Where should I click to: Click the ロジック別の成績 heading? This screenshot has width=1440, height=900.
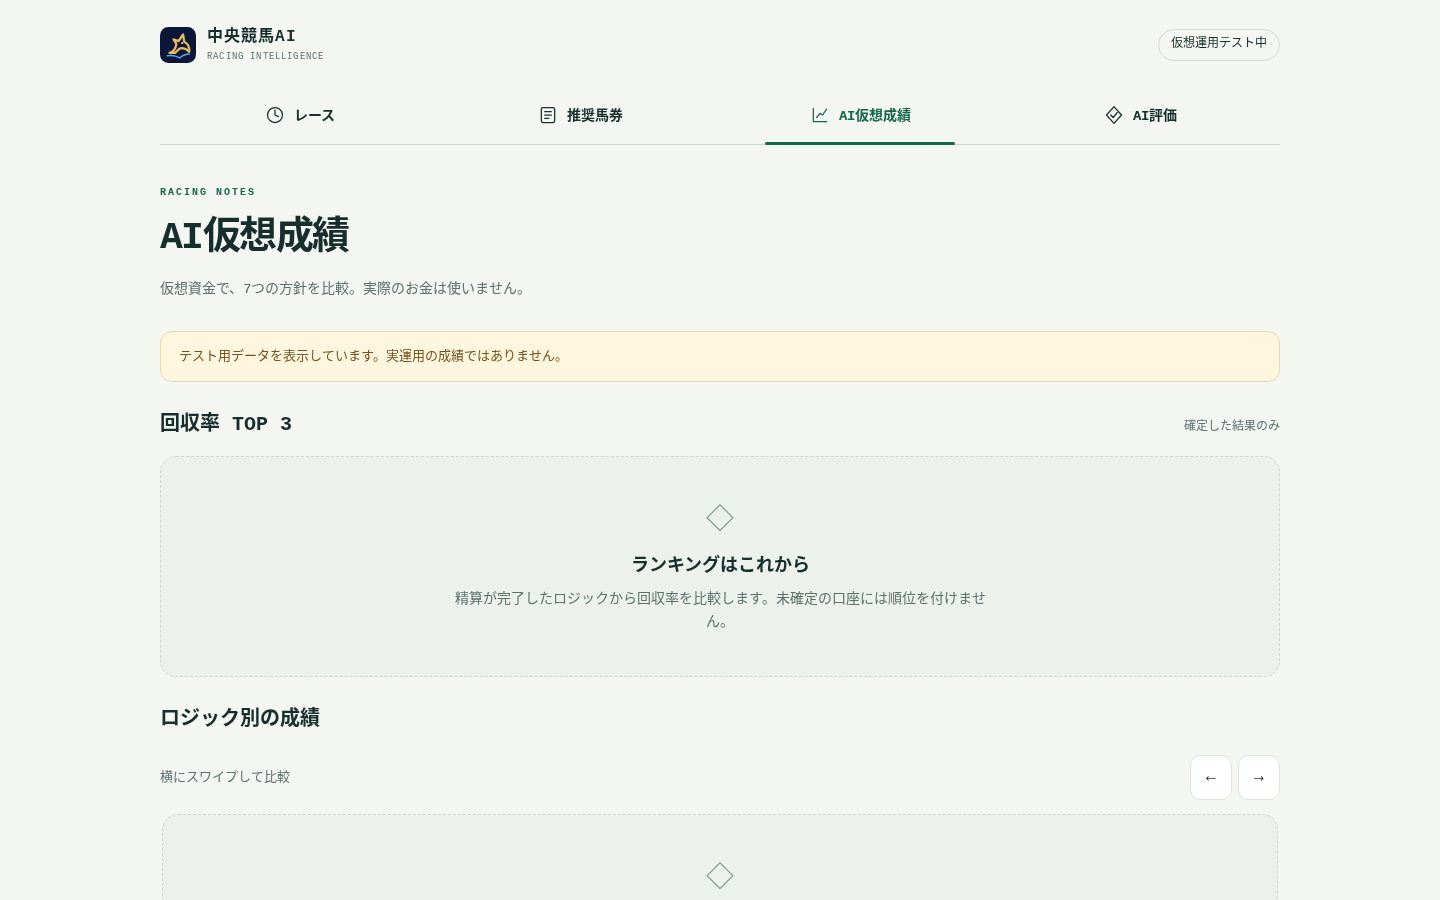pos(240,717)
